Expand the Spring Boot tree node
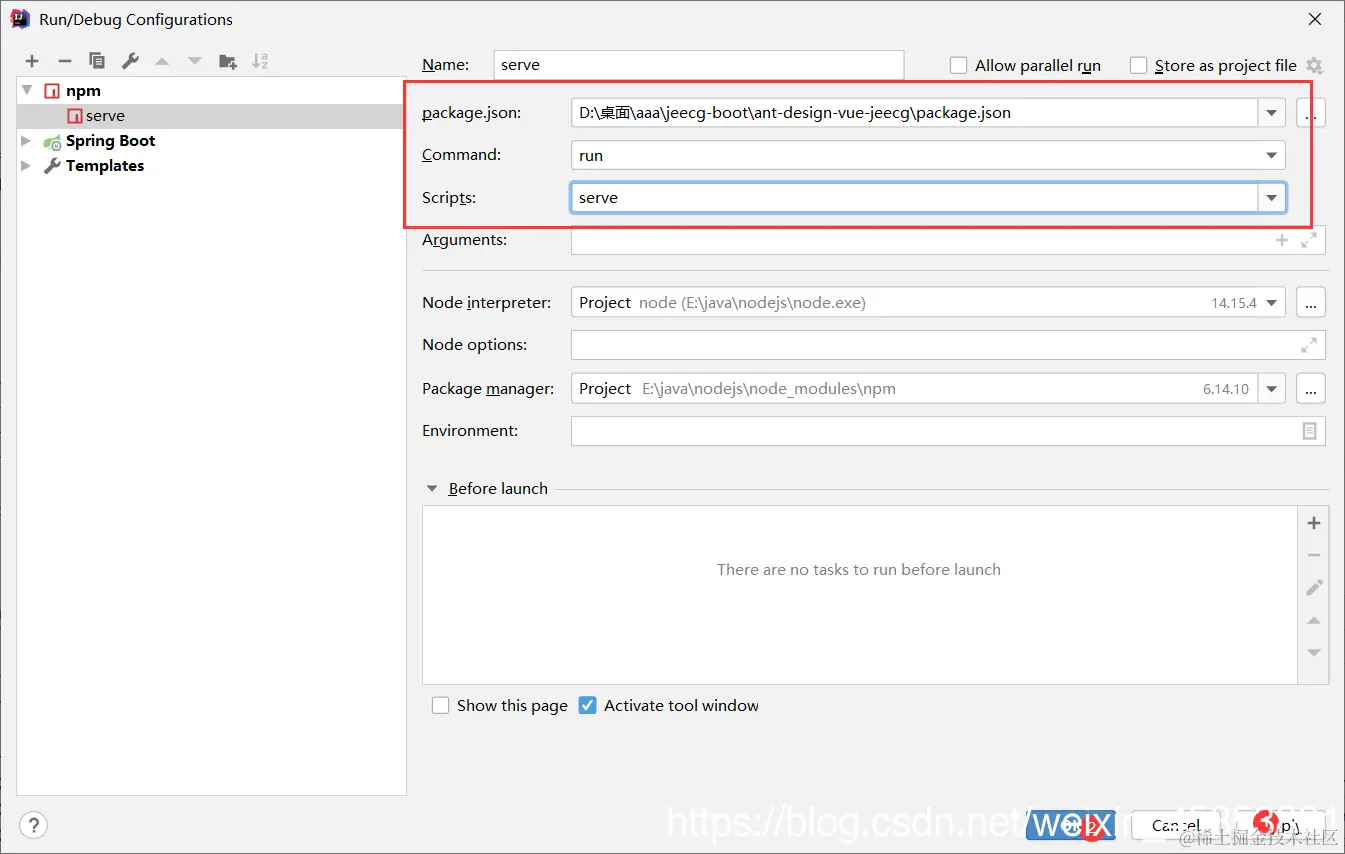 27,141
